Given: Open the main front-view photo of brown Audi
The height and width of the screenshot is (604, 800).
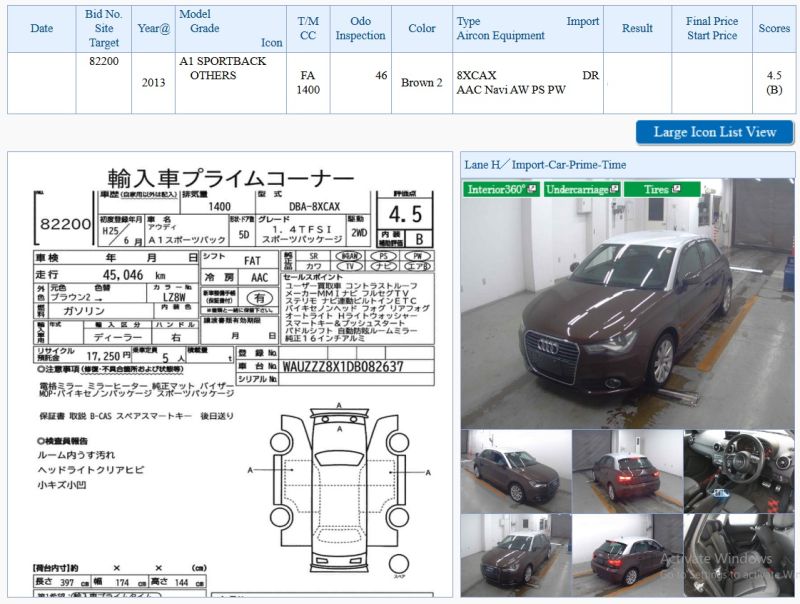Looking at the screenshot, I should 628,304.
